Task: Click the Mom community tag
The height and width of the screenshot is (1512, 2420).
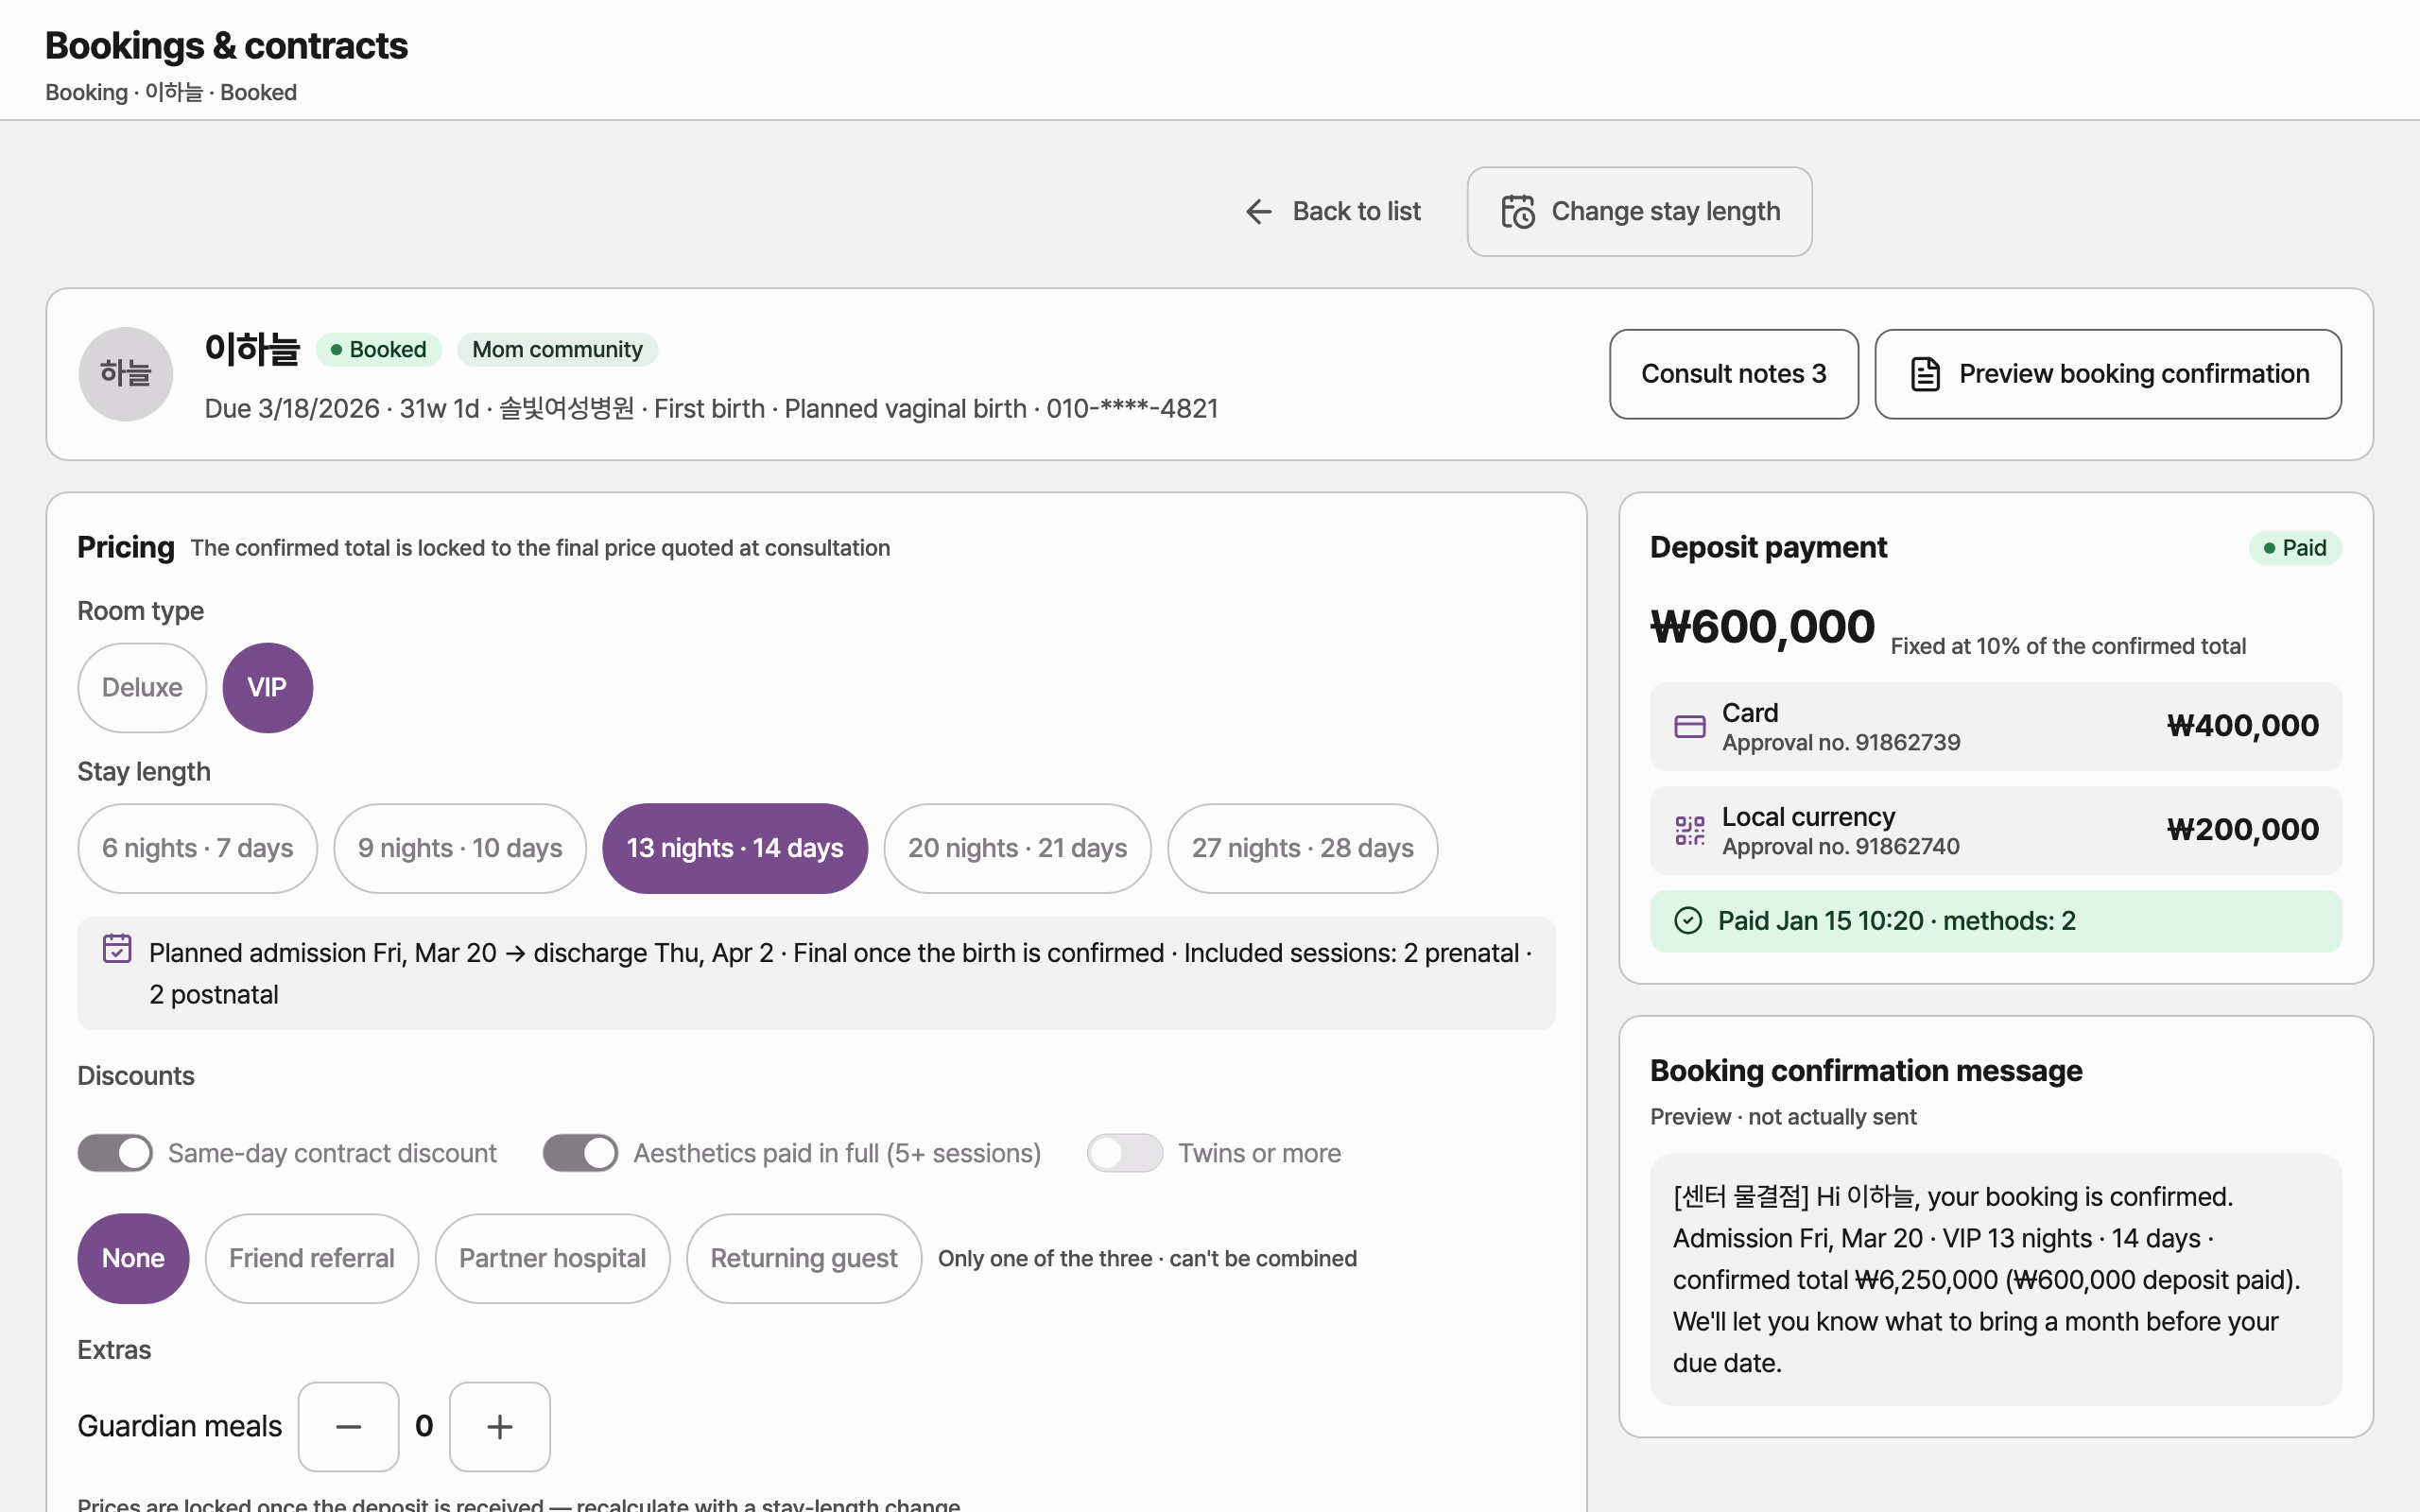Action: coord(557,349)
